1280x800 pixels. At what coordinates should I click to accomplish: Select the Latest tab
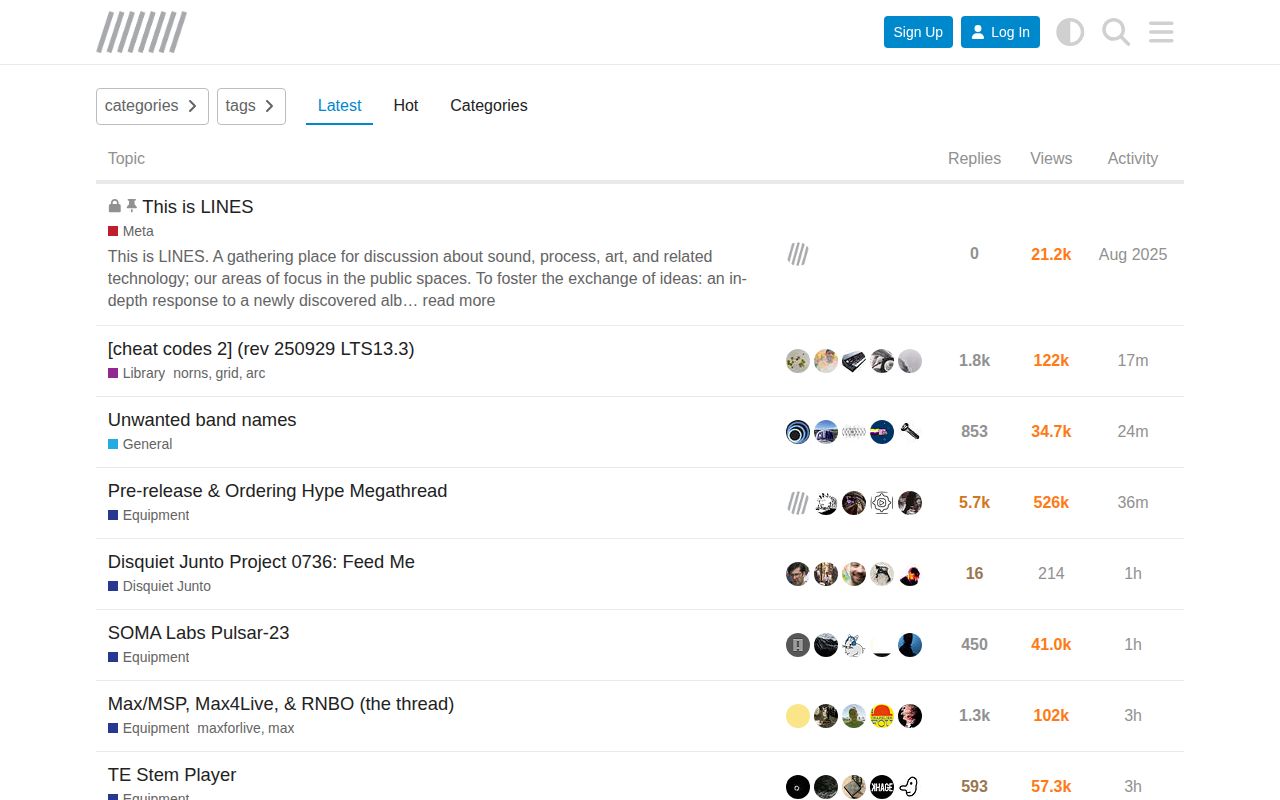point(339,106)
